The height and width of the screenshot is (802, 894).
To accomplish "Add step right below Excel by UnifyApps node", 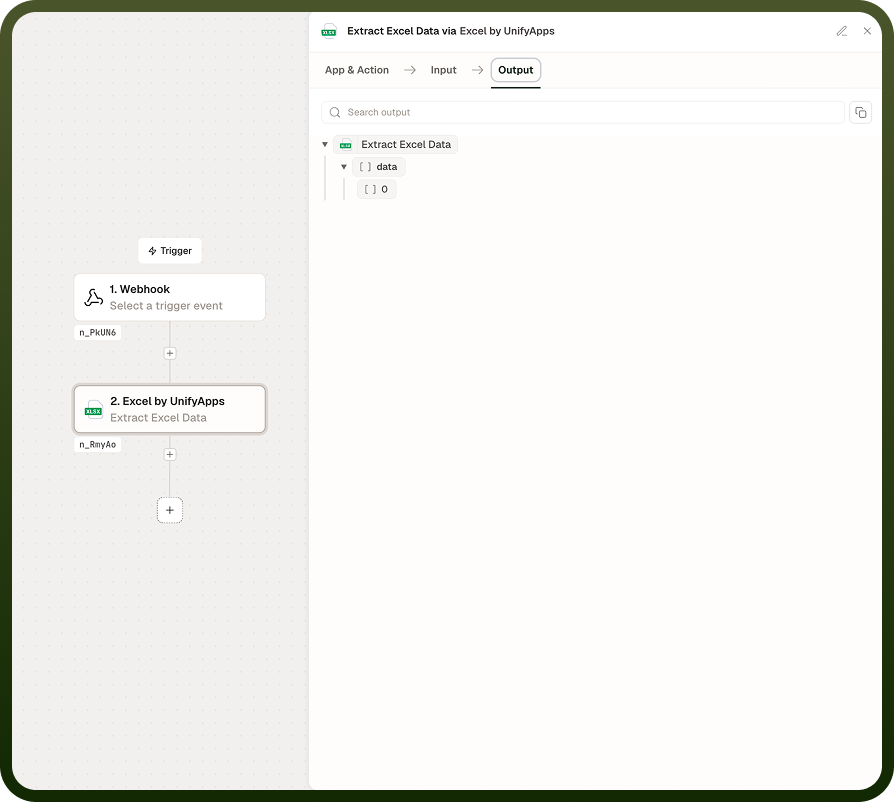I will coord(170,454).
